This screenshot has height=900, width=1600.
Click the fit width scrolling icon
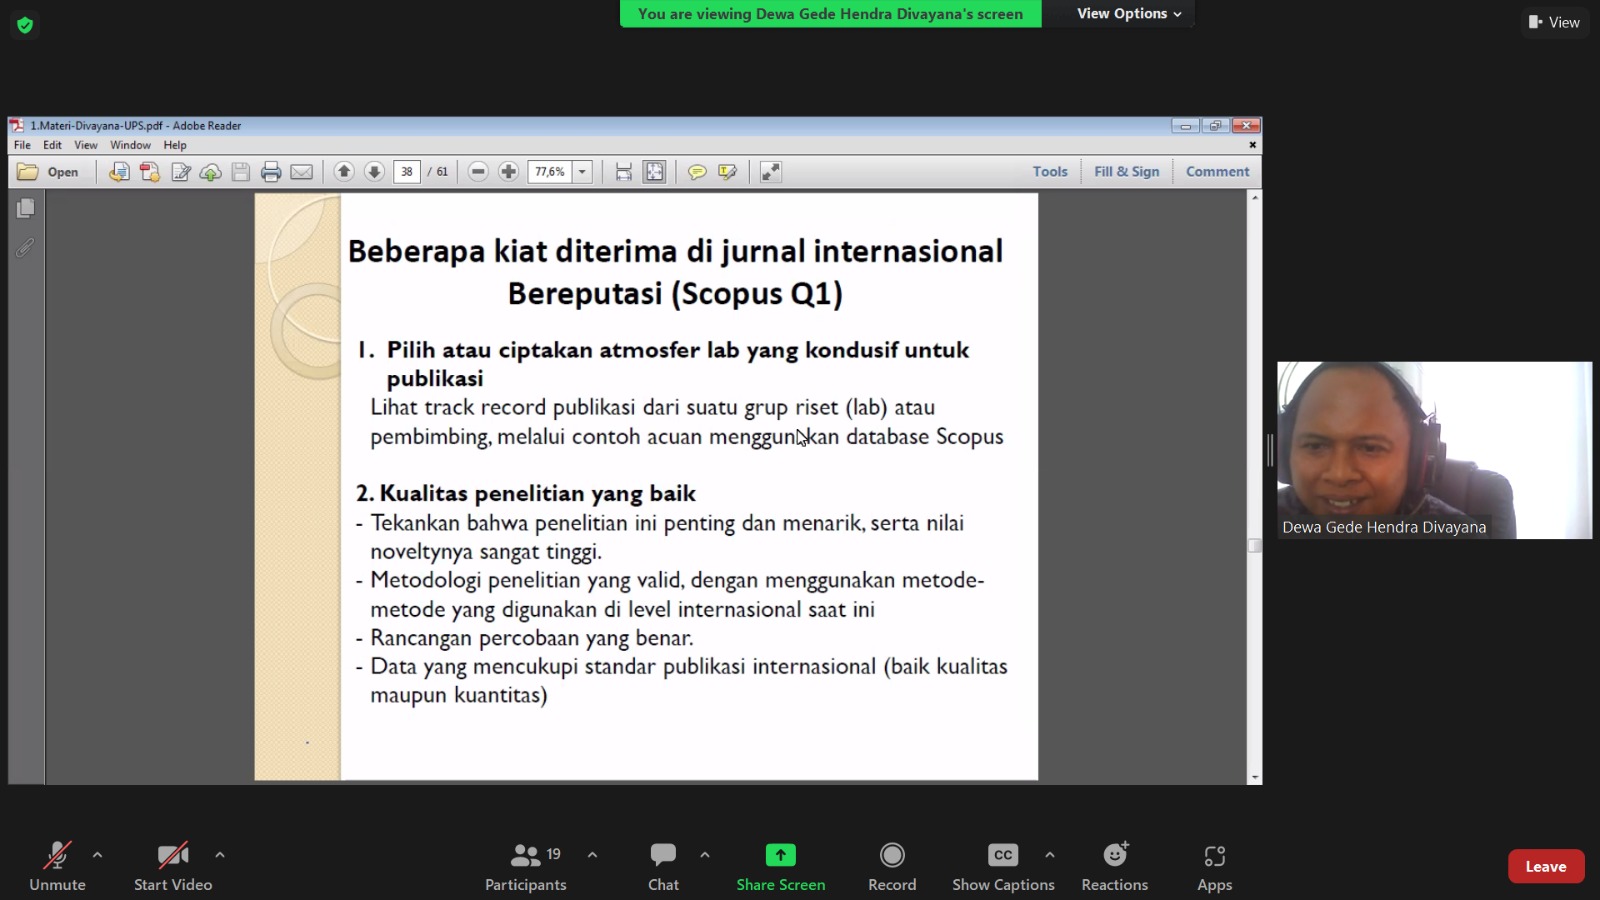[624, 172]
